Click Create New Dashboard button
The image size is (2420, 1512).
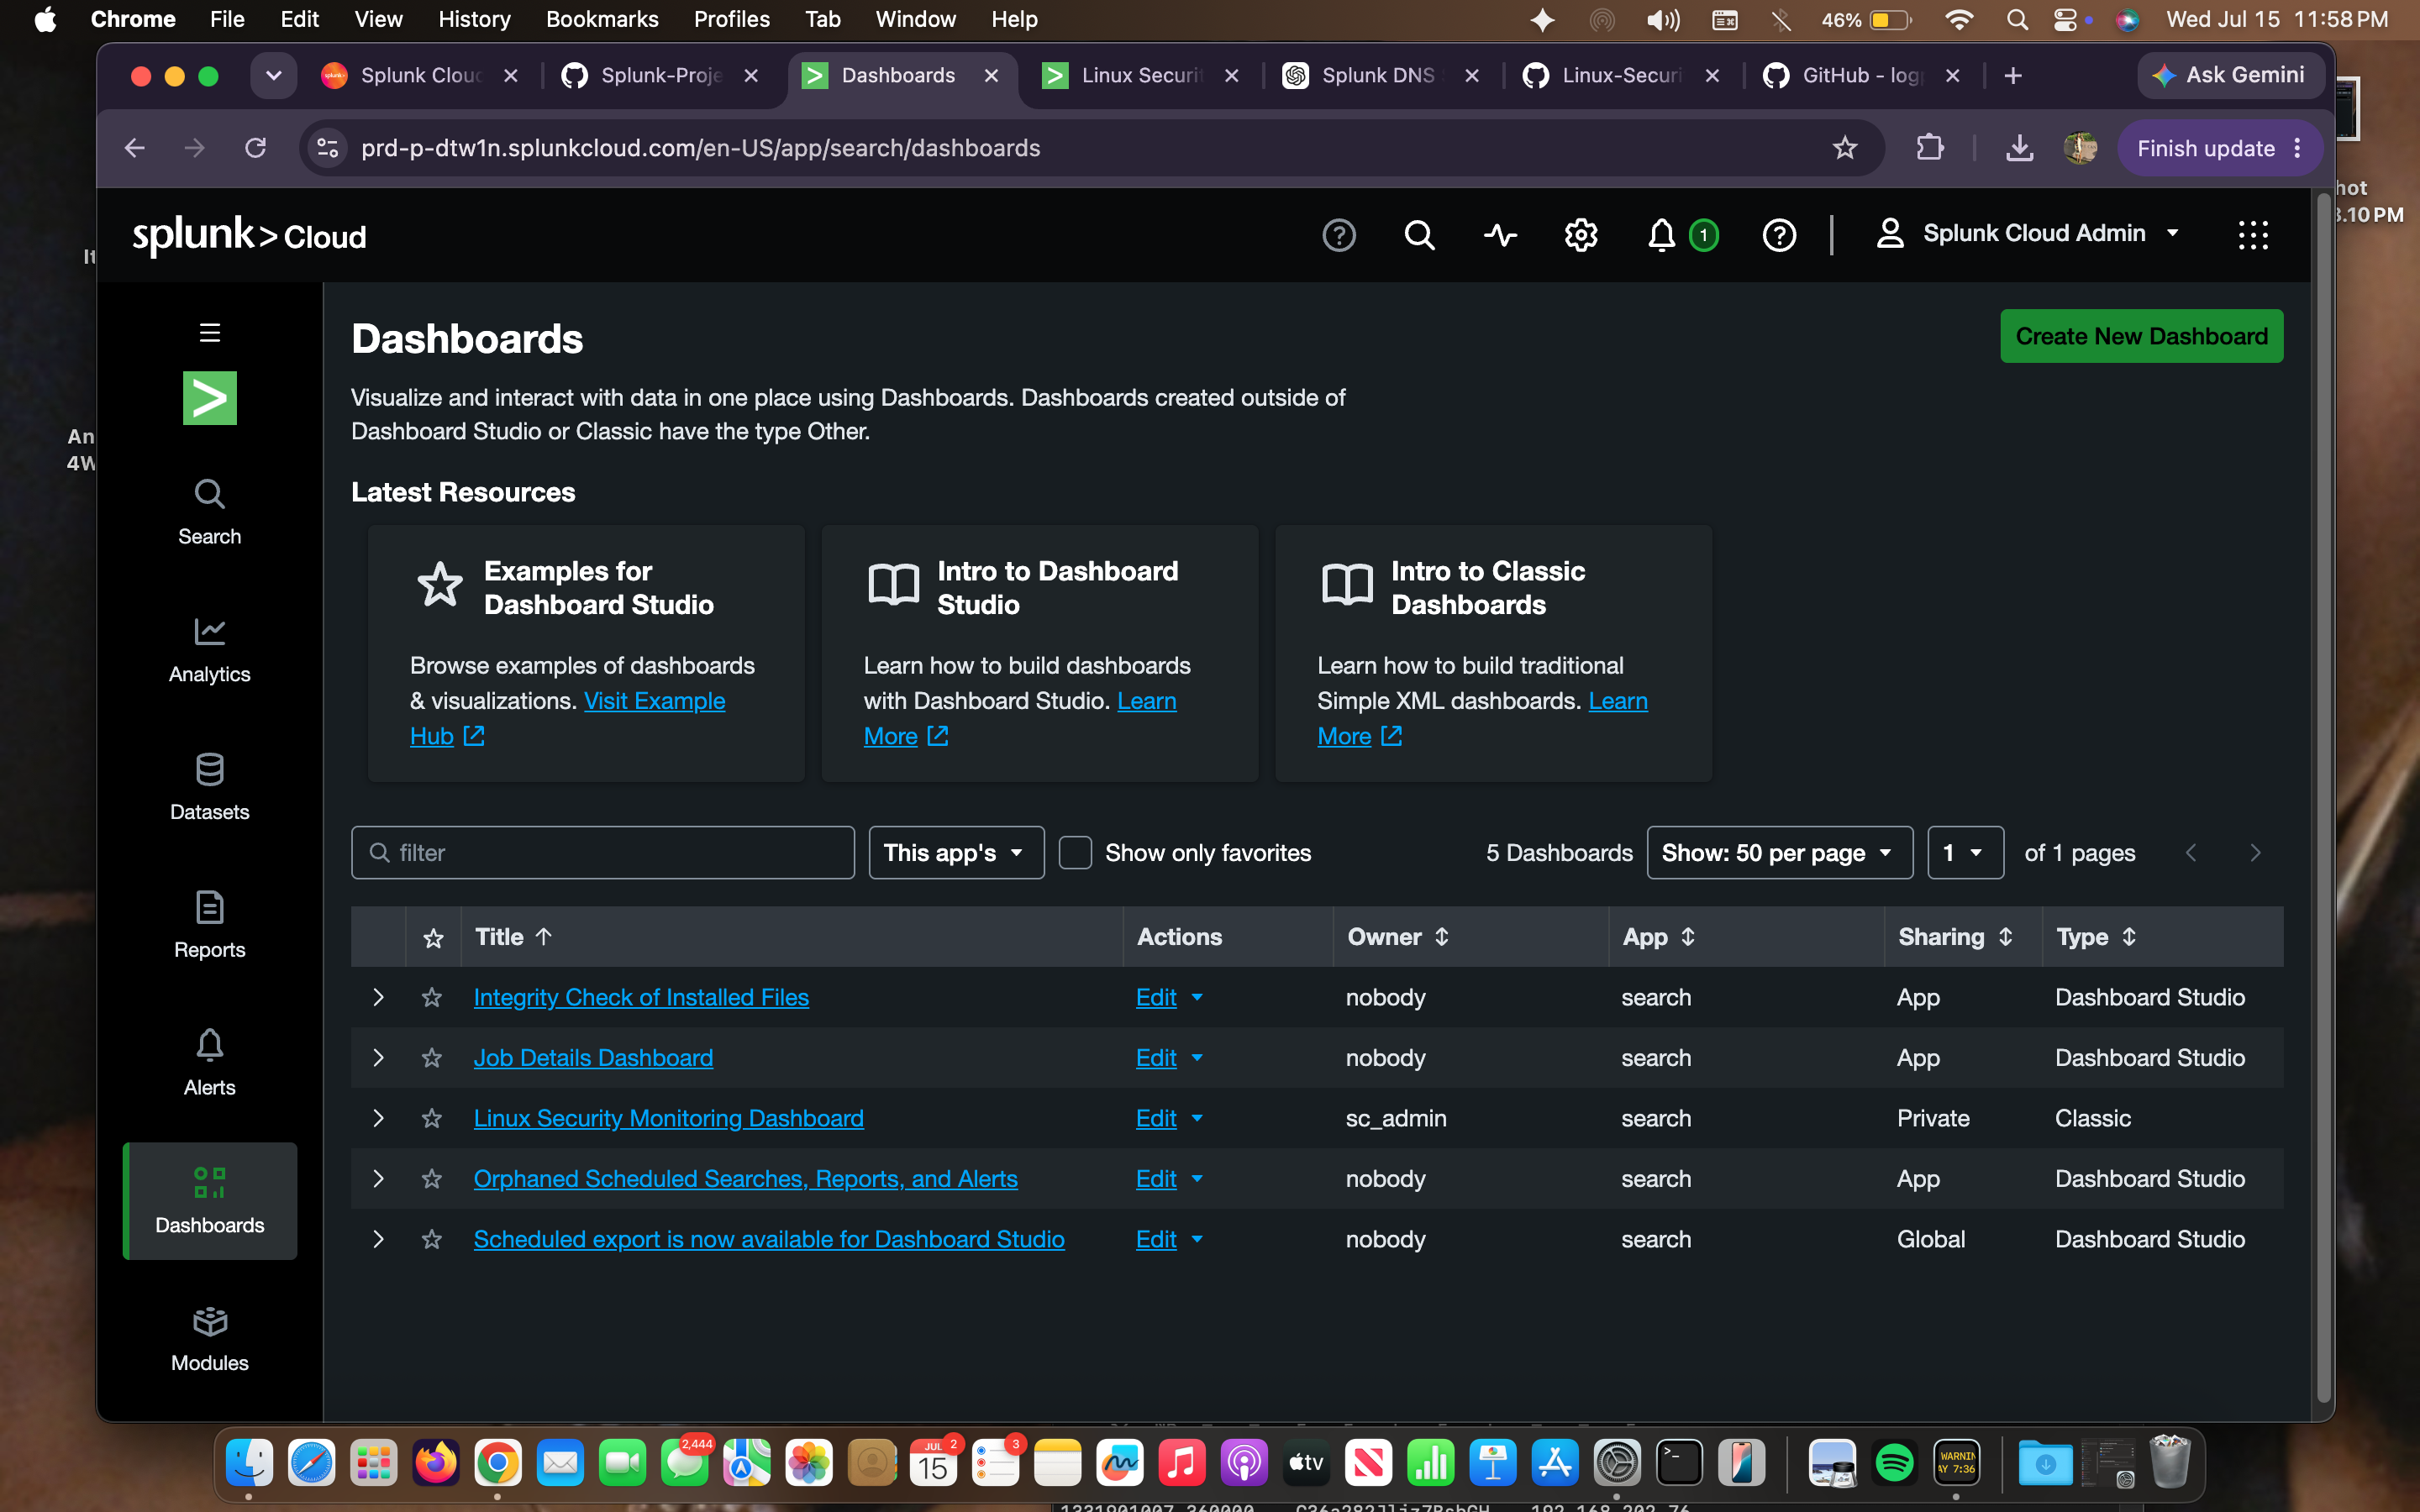point(2141,336)
